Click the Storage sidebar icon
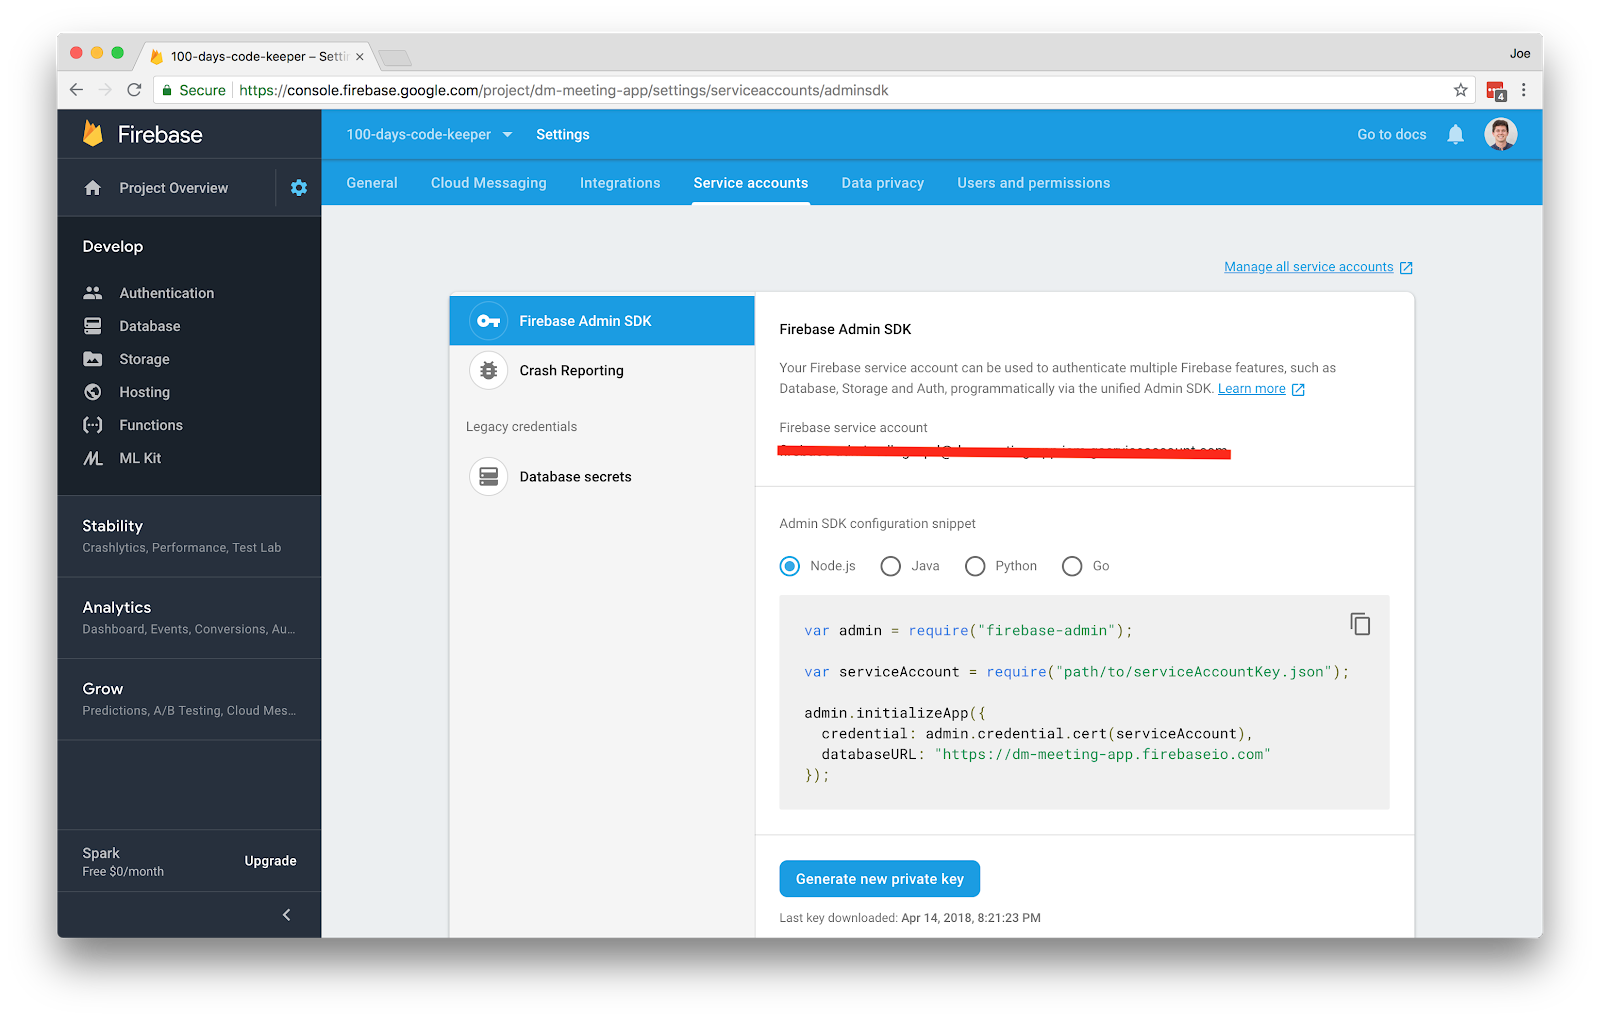1600x1020 pixels. click(93, 359)
